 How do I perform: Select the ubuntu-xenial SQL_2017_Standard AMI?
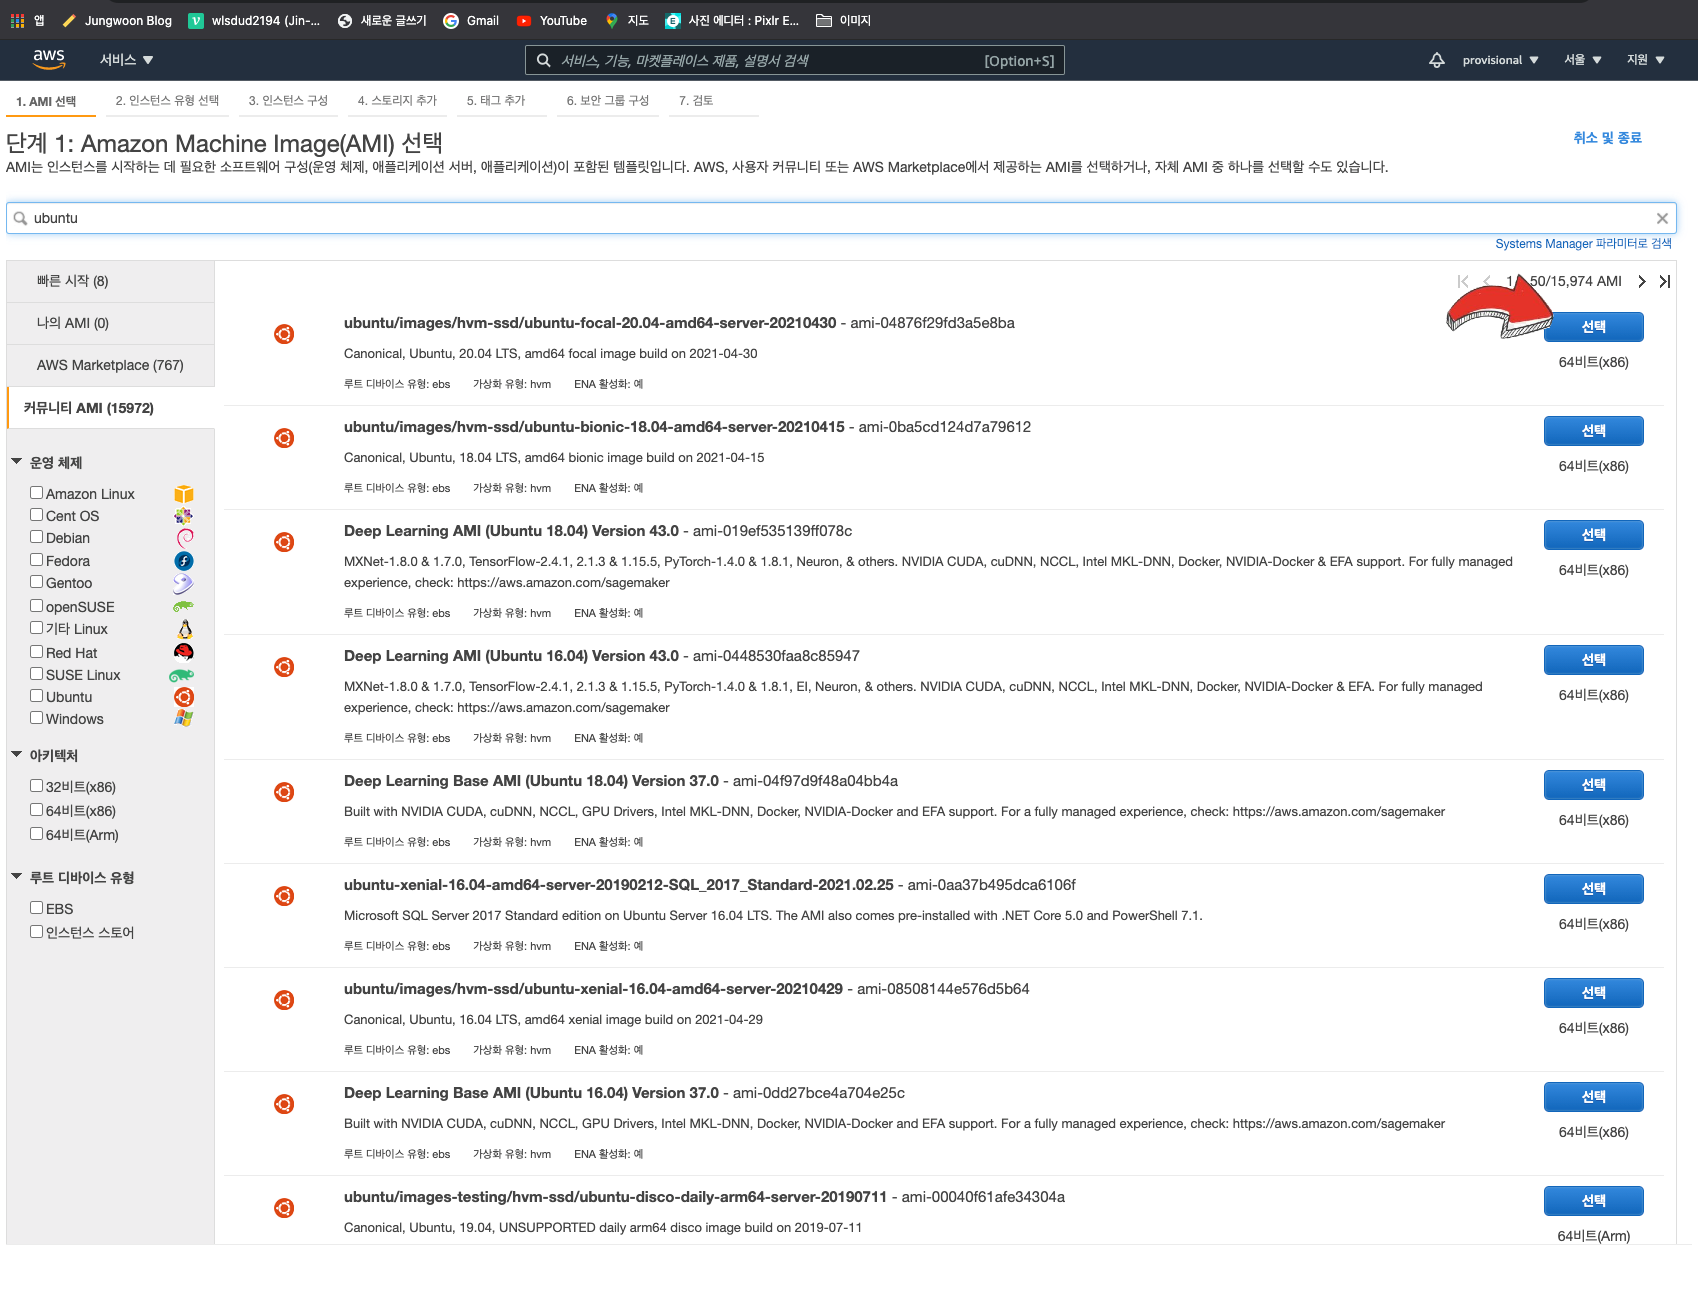[1594, 889]
